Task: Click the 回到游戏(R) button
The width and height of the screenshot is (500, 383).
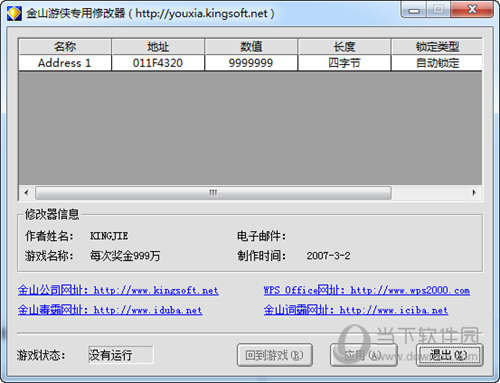Action: coord(275,355)
